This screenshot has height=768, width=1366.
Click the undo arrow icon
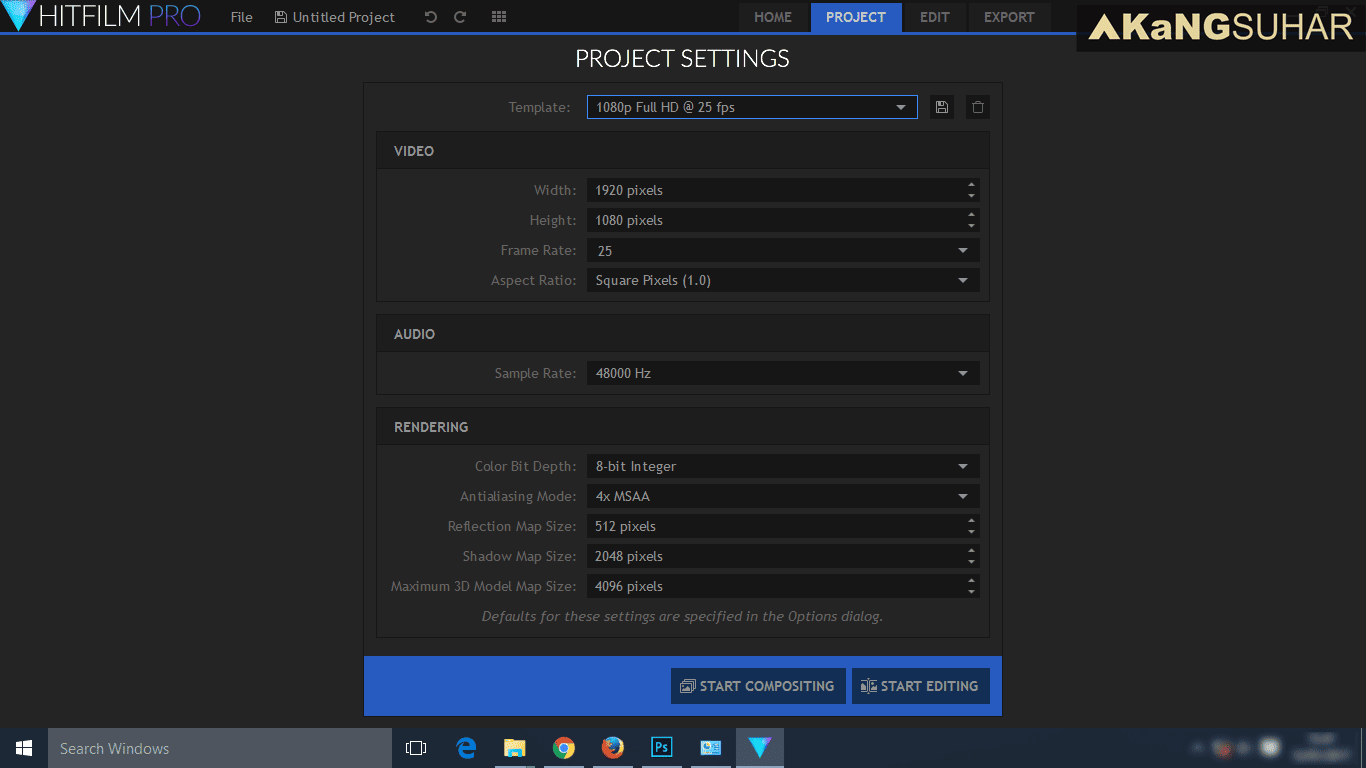431,17
